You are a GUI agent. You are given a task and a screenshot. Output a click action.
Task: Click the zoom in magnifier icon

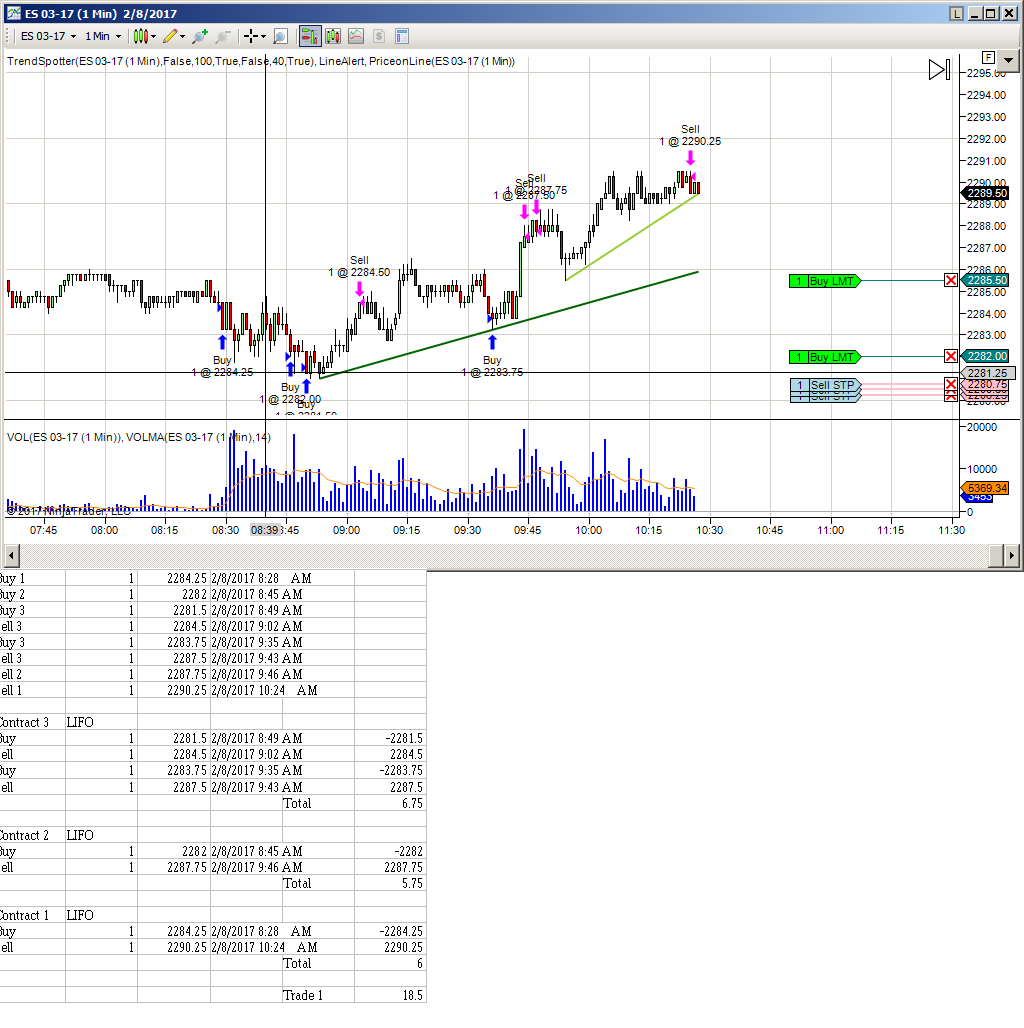[200, 36]
